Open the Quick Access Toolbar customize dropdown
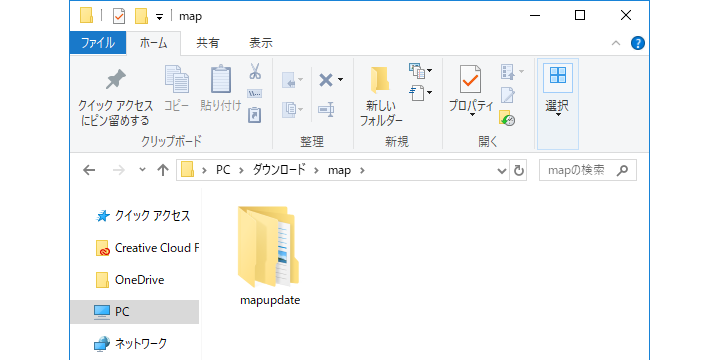720x360 pixels. tap(159, 17)
